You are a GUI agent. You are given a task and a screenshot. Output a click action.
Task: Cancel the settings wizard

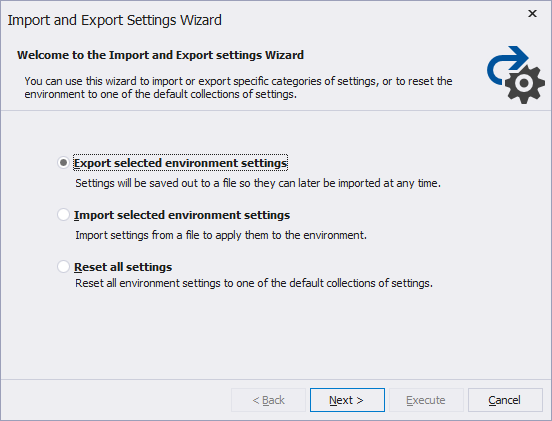pos(505,400)
